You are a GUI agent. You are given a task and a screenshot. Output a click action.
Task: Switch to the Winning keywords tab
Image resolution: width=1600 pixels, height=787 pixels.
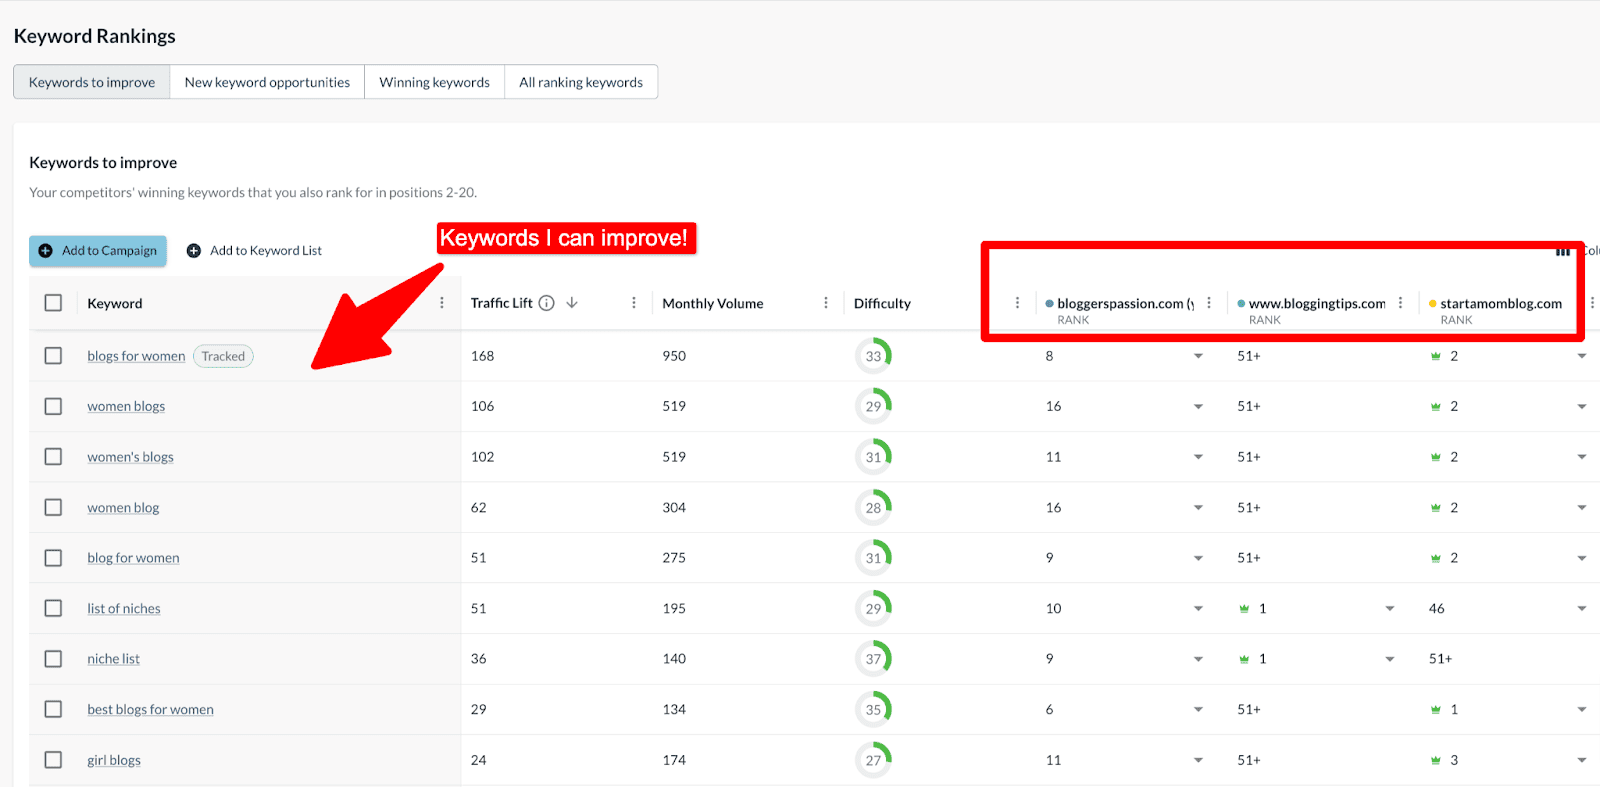pos(434,82)
